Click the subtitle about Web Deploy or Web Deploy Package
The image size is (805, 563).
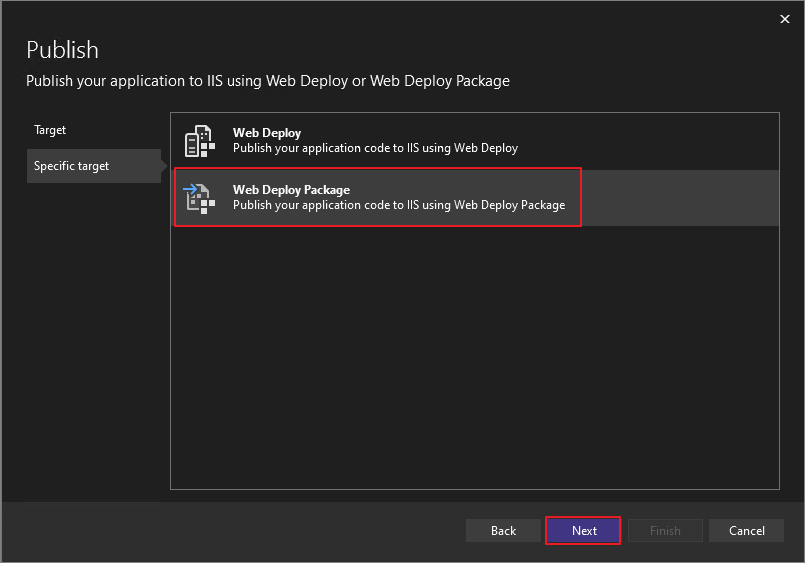coord(268,81)
